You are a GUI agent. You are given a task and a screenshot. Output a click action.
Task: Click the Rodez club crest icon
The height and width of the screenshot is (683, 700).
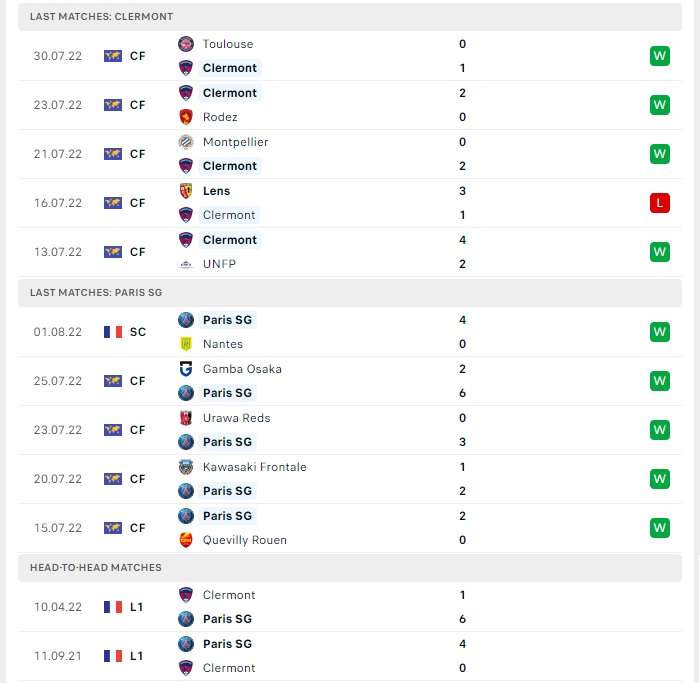point(186,117)
